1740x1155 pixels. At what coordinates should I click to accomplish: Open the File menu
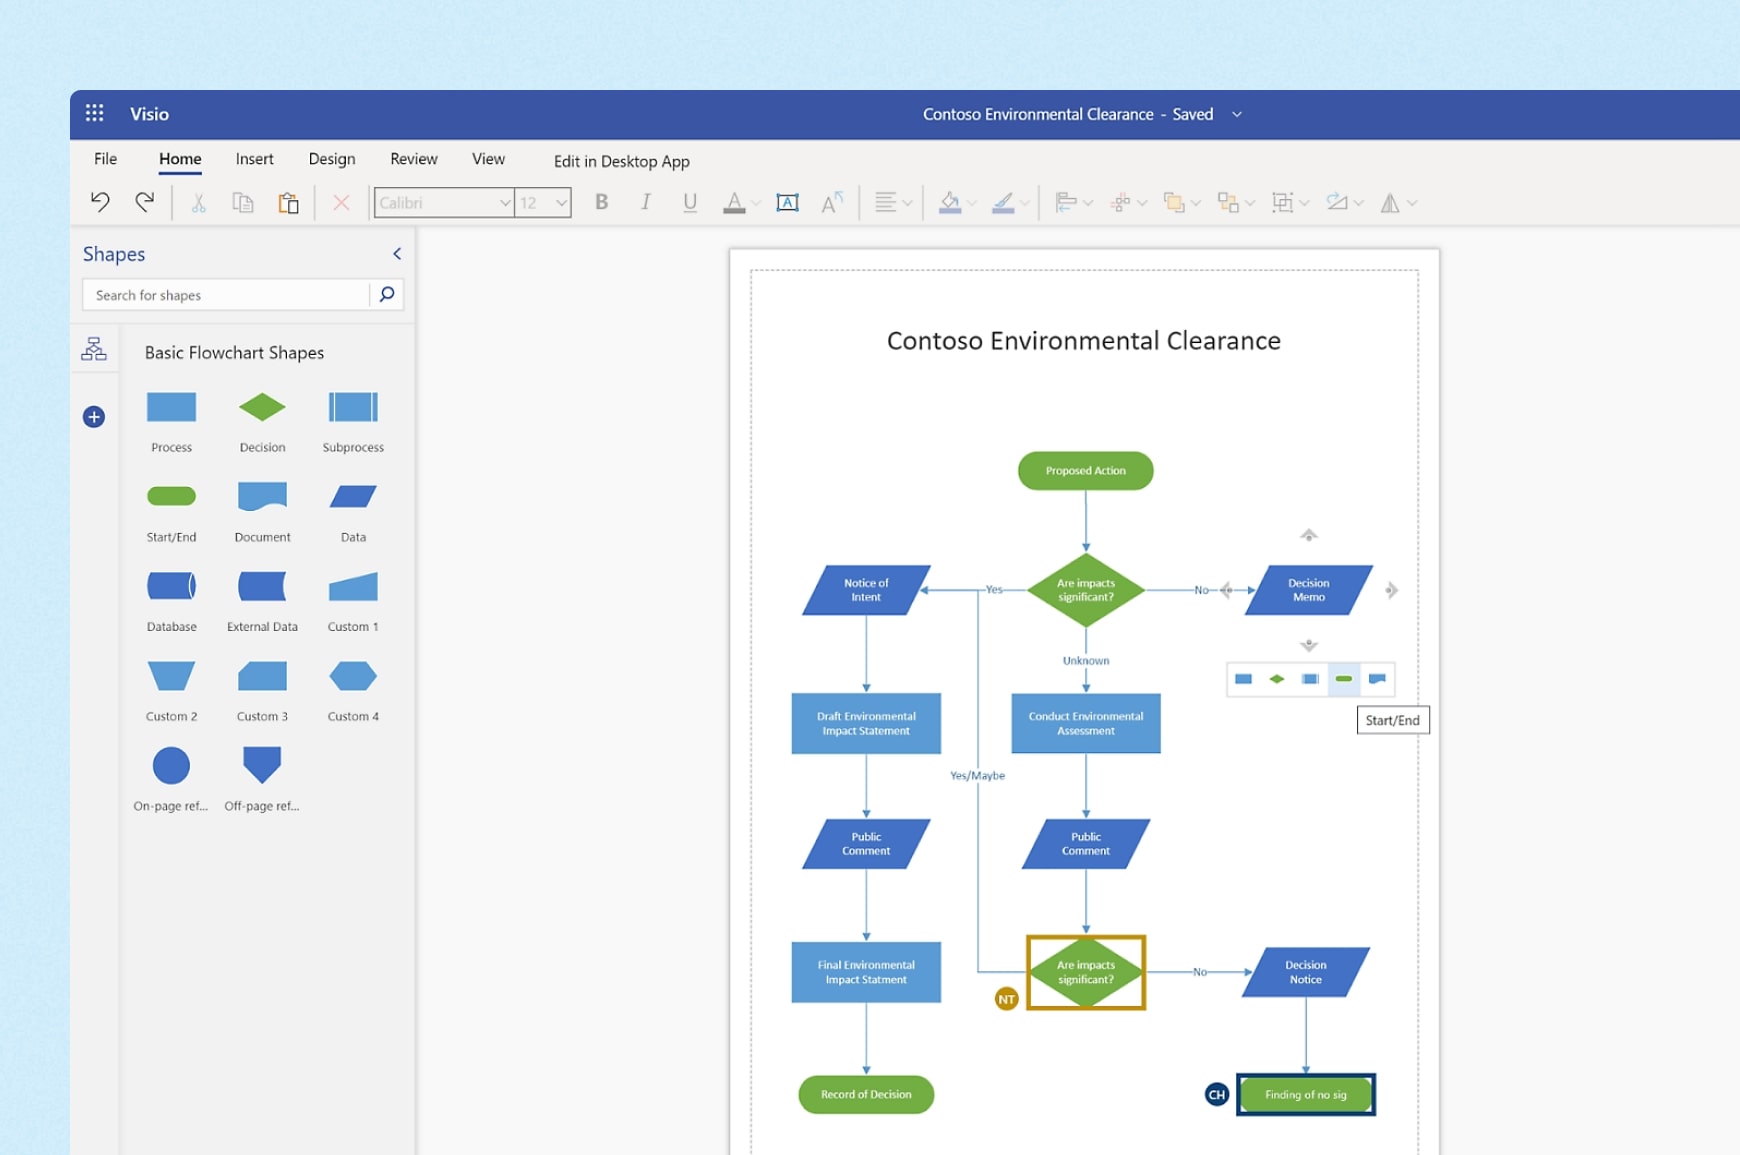pyautogui.click(x=105, y=159)
